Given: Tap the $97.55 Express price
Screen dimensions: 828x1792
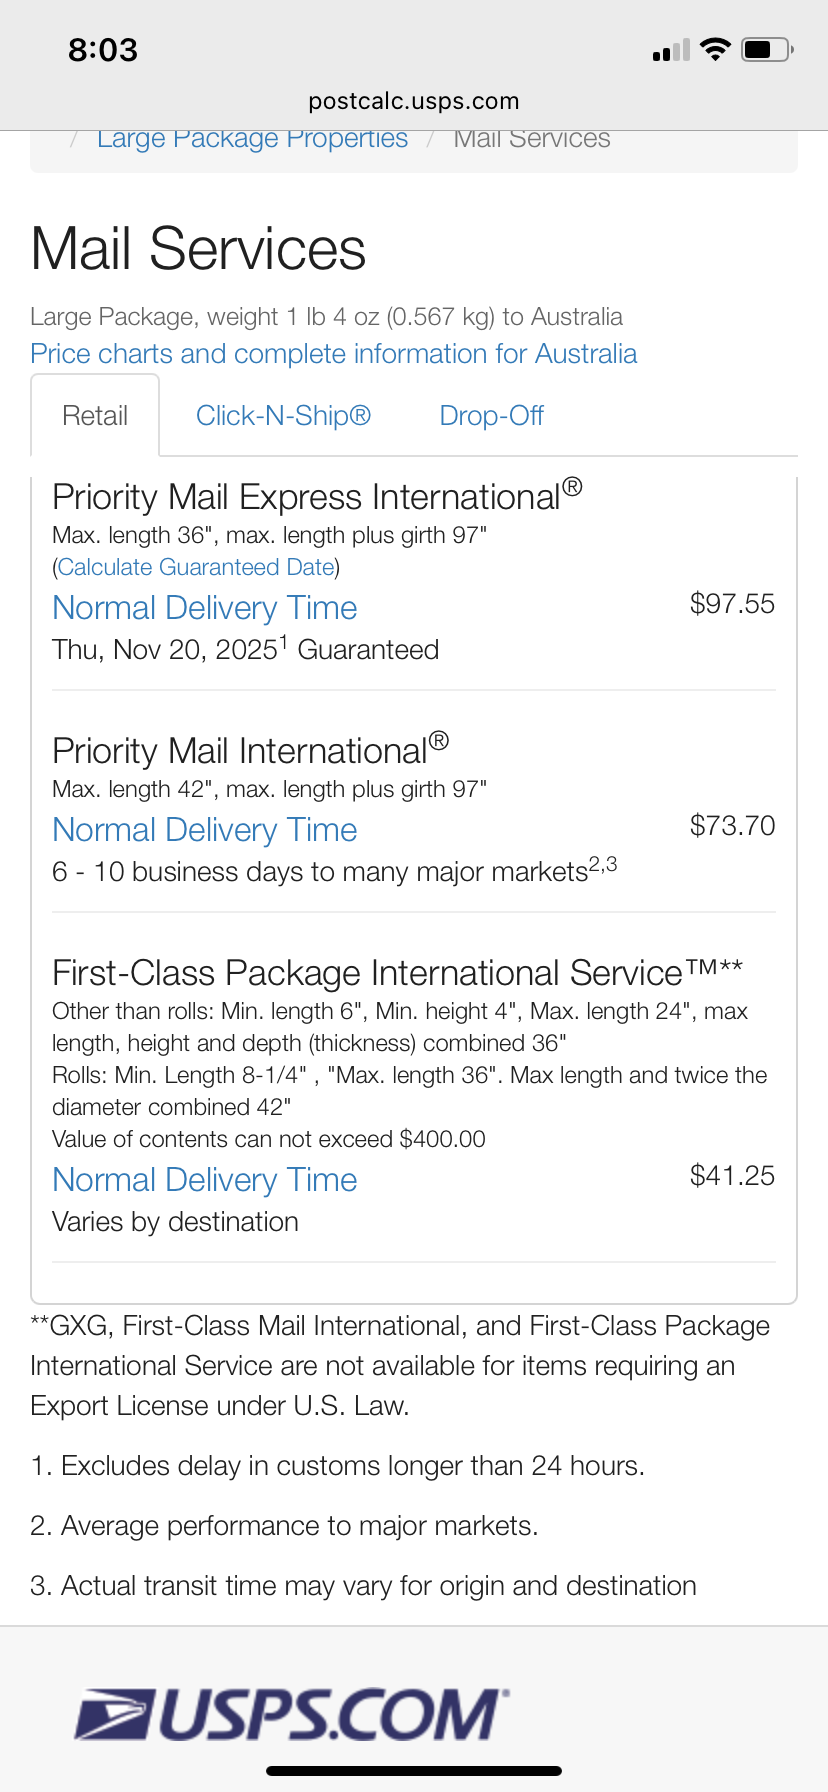Looking at the screenshot, I should click(x=732, y=604).
